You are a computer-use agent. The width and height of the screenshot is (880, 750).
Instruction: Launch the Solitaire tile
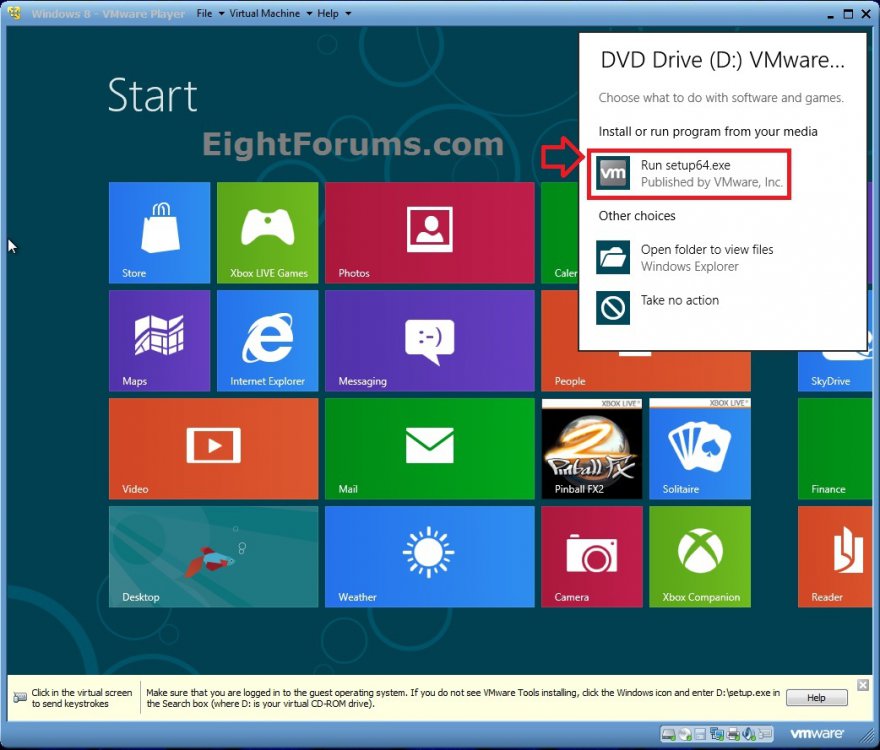[x=700, y=449]
